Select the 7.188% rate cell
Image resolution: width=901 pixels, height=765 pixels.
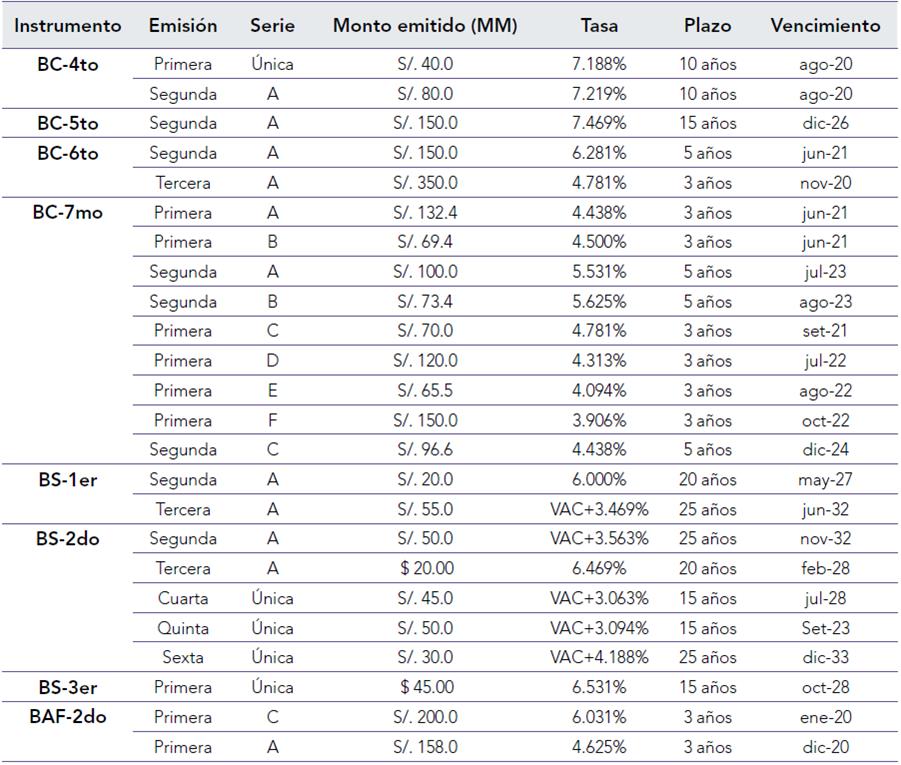pos(599,64)
